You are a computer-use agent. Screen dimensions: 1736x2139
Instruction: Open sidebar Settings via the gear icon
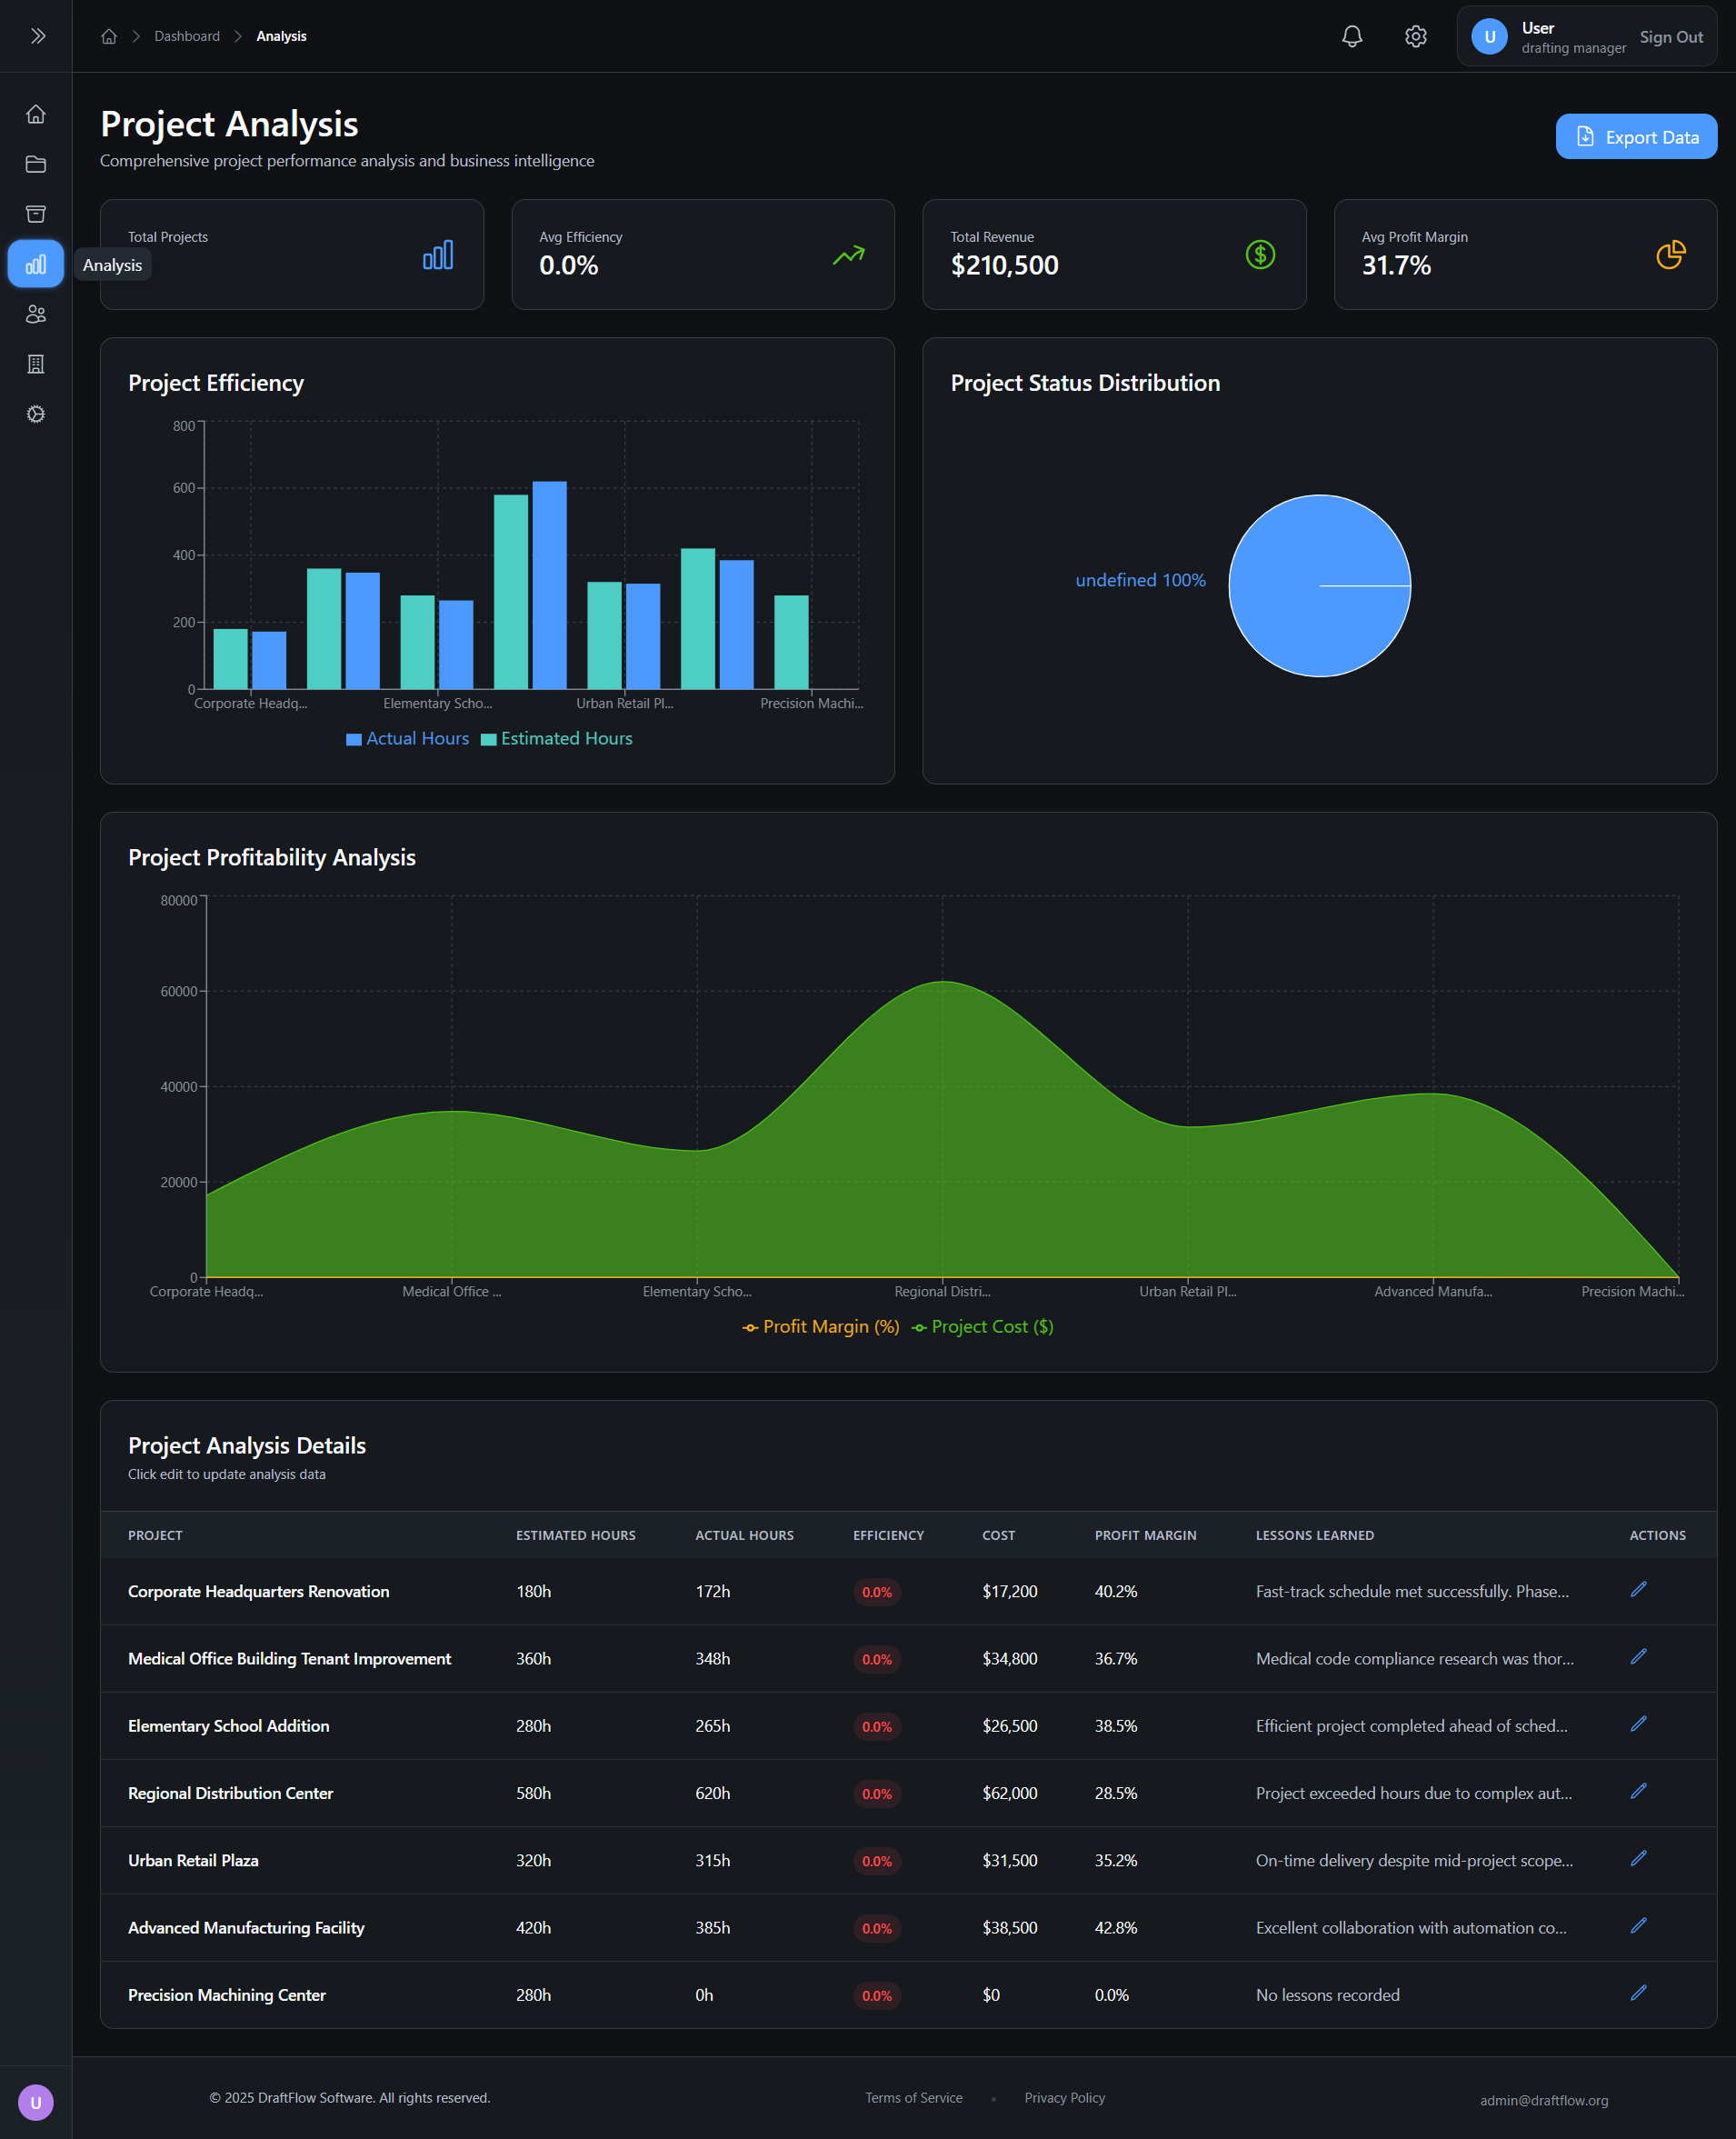click(36, 414)
